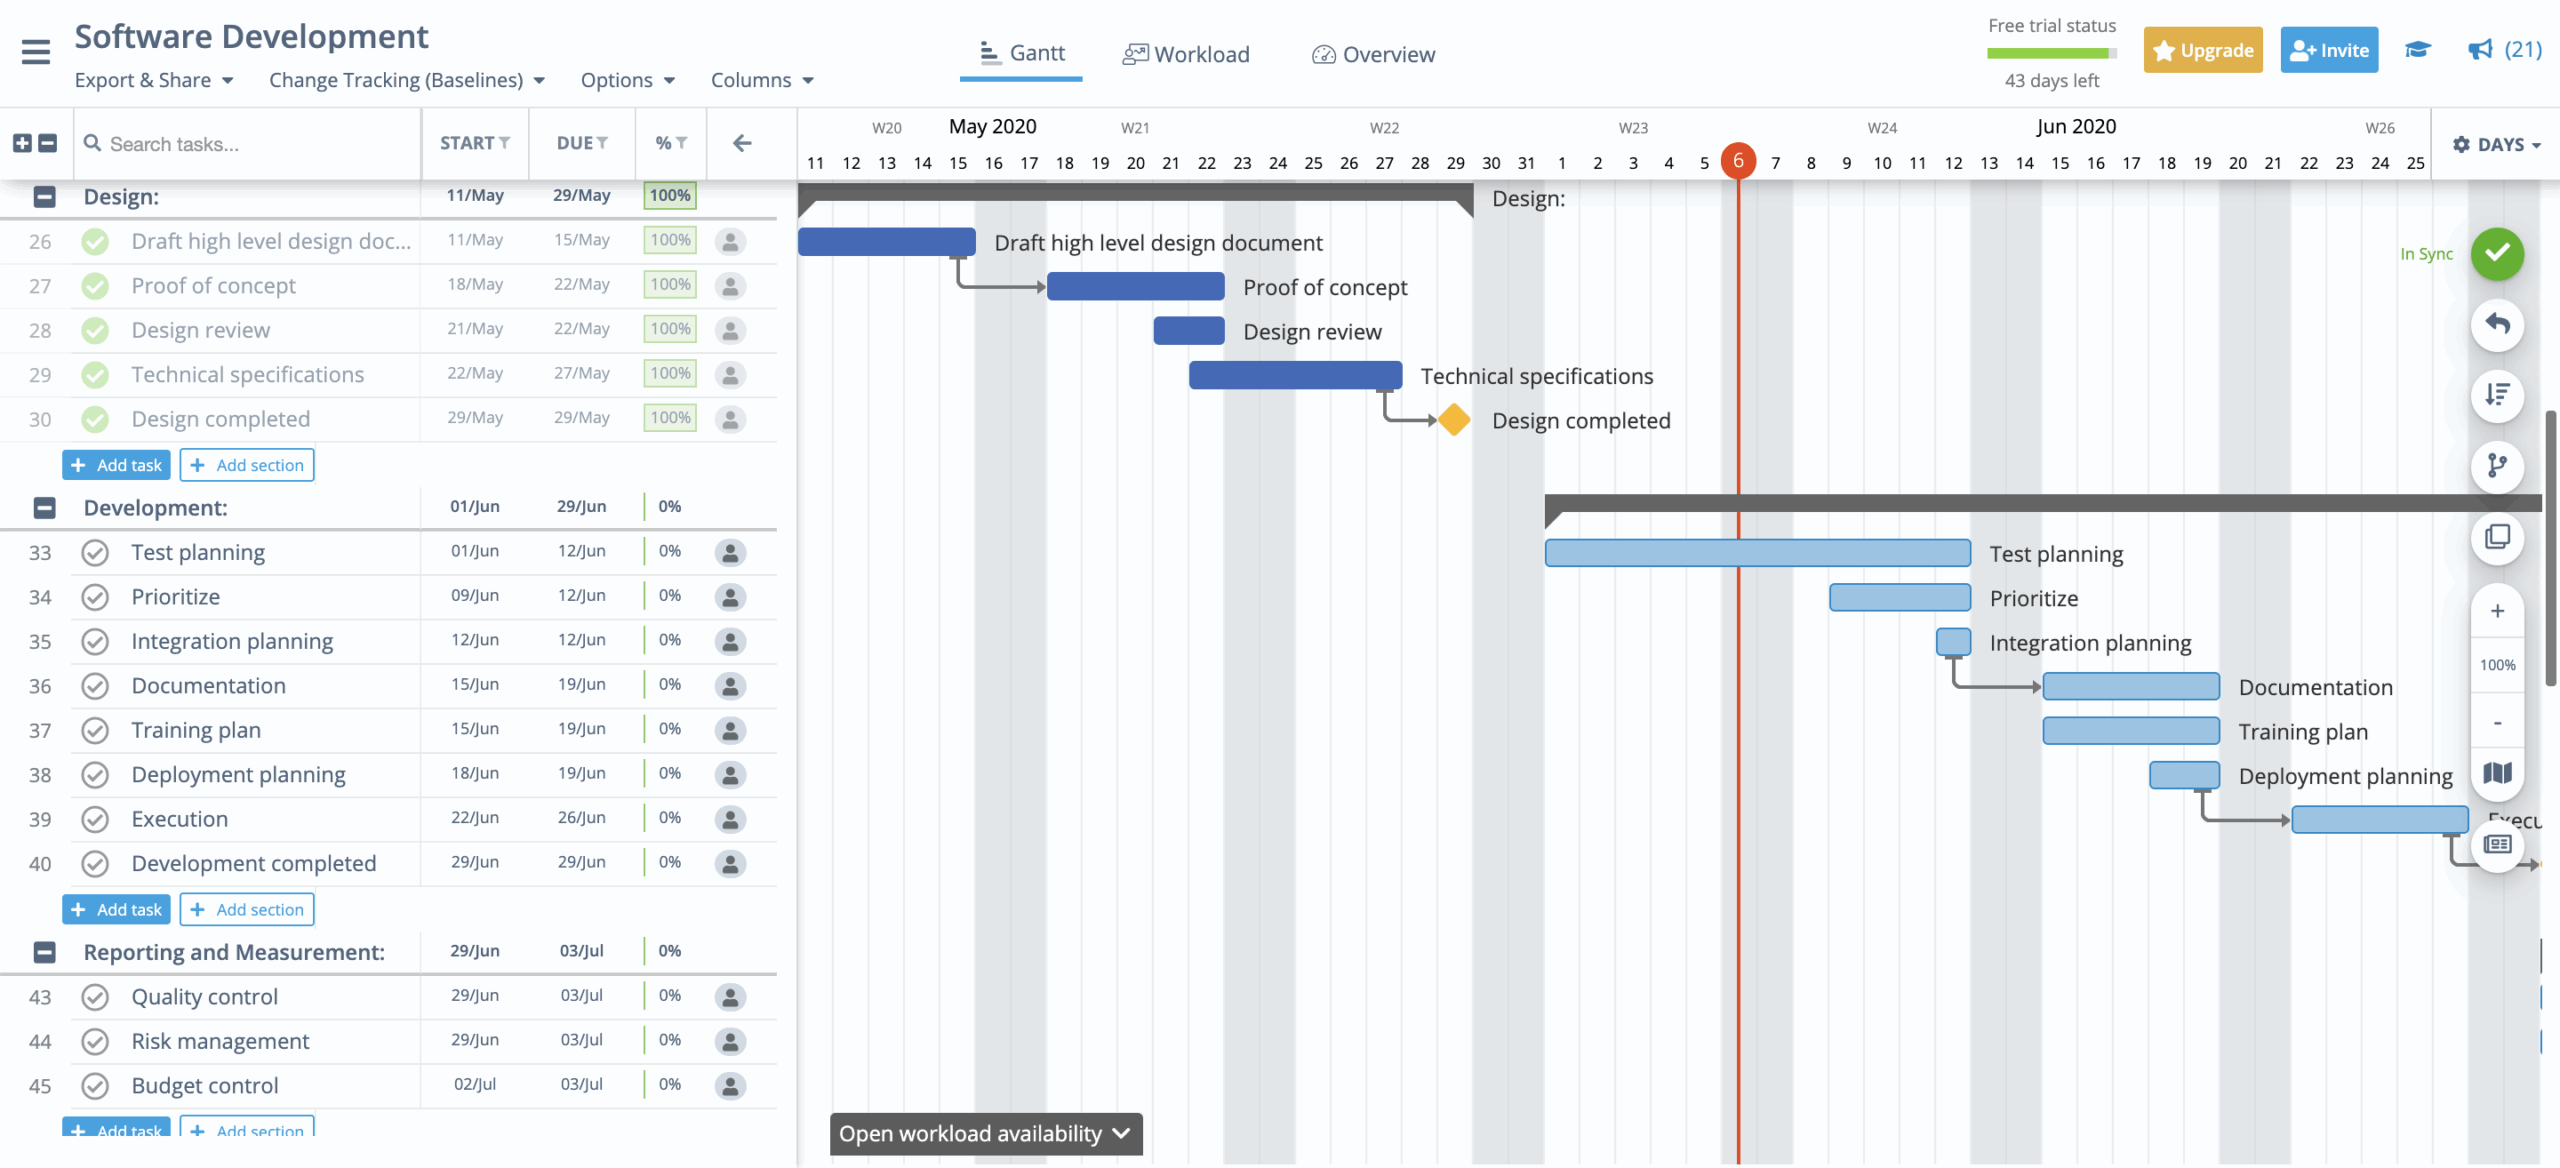This screenshot has height=1168, width=2560.
Task: Click the Search tasks input field
Action: coord(250,144)
